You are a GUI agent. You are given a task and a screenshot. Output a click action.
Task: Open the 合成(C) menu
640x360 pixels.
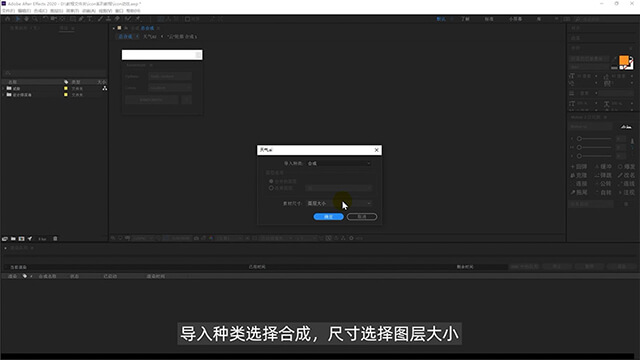click(x=40, y=11)
